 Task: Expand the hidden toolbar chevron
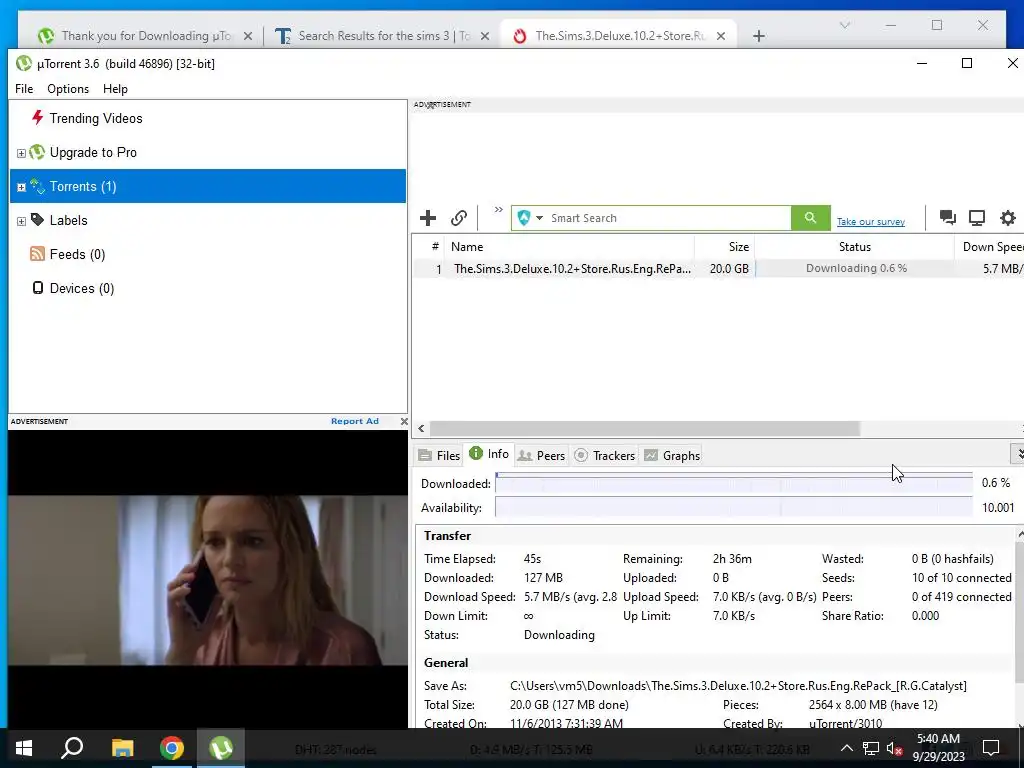498,210
